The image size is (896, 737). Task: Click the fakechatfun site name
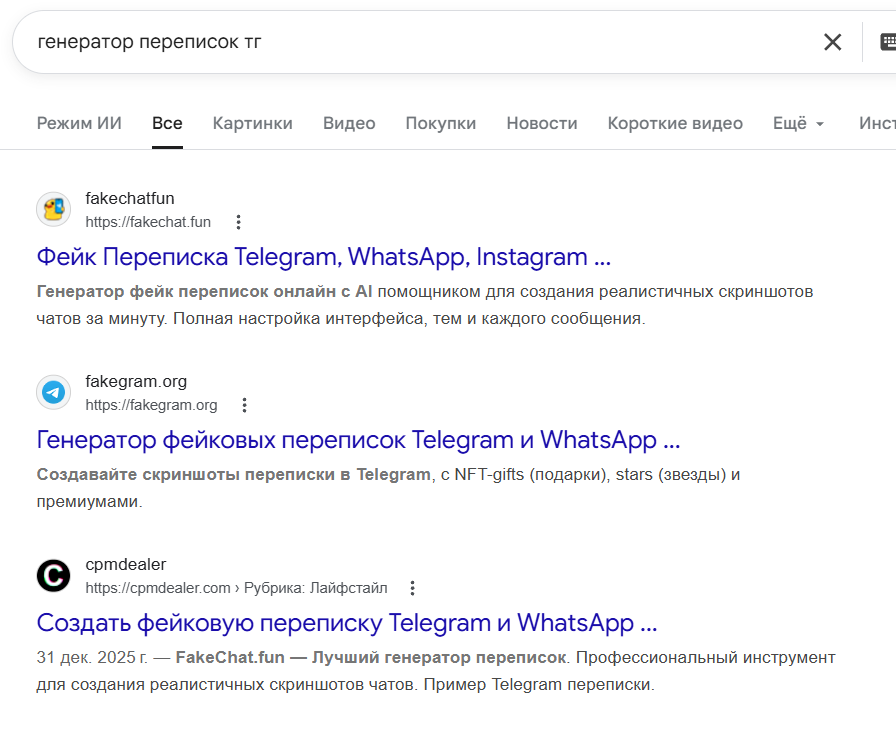tap(130, 198)
